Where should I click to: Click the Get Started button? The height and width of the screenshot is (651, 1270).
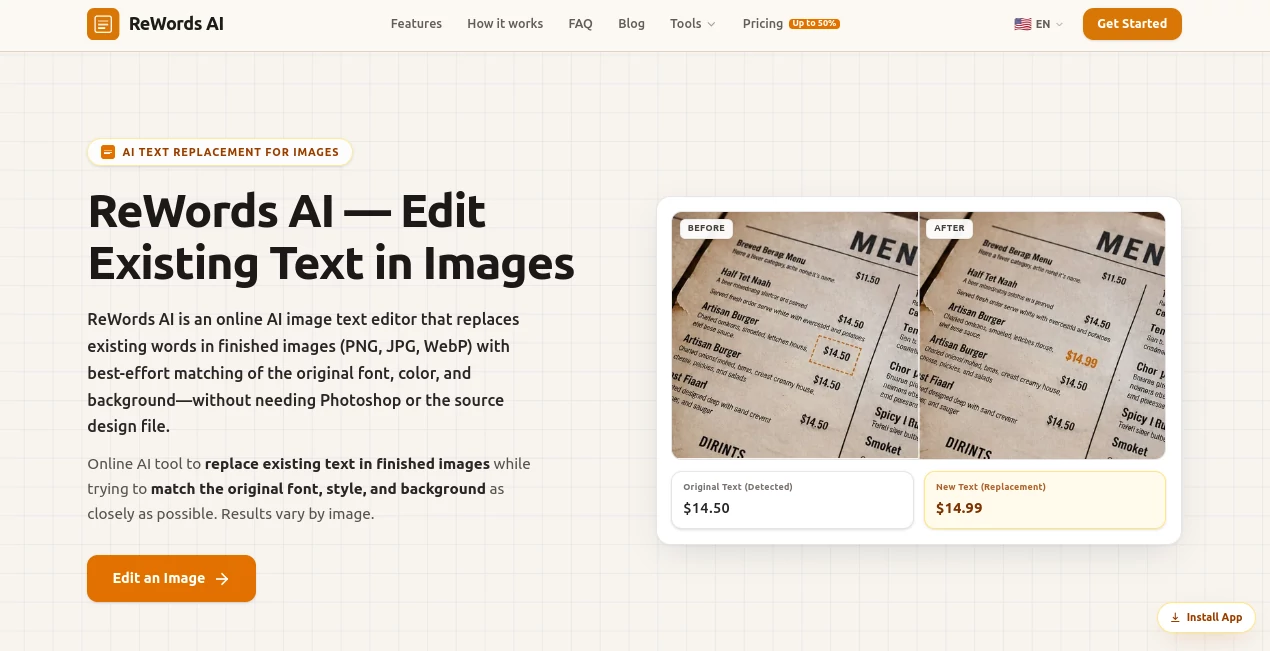pyautogui.click(x=1132, y=24)
